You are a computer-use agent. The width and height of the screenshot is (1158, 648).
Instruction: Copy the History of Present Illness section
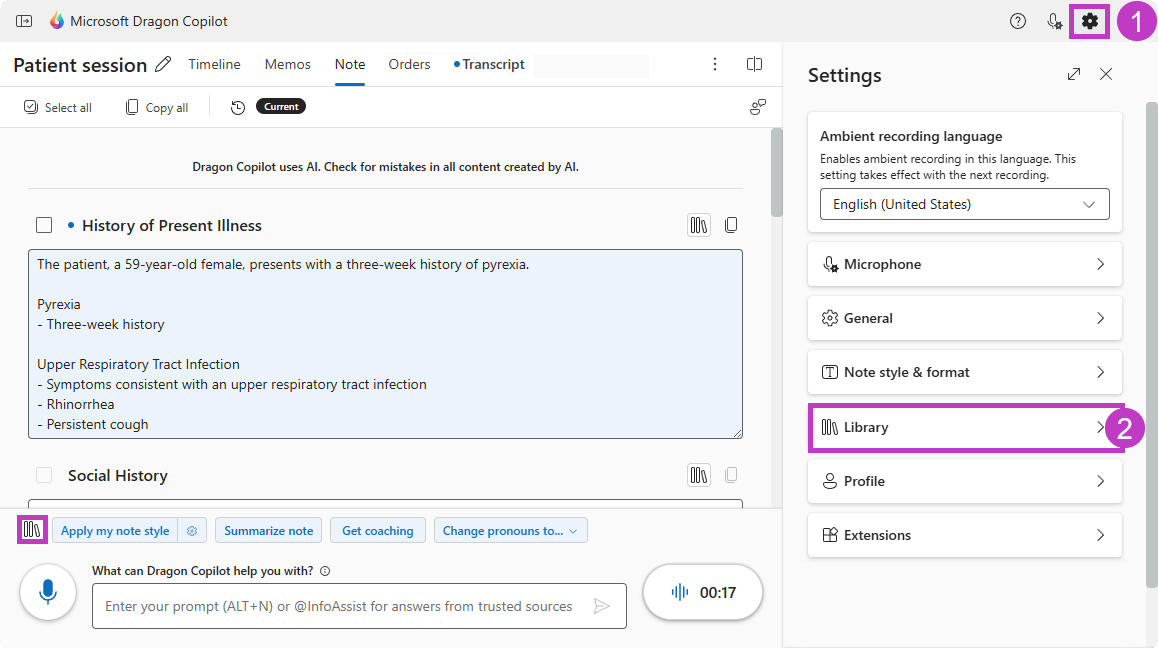pyautogui.click(x=731, y=224)
